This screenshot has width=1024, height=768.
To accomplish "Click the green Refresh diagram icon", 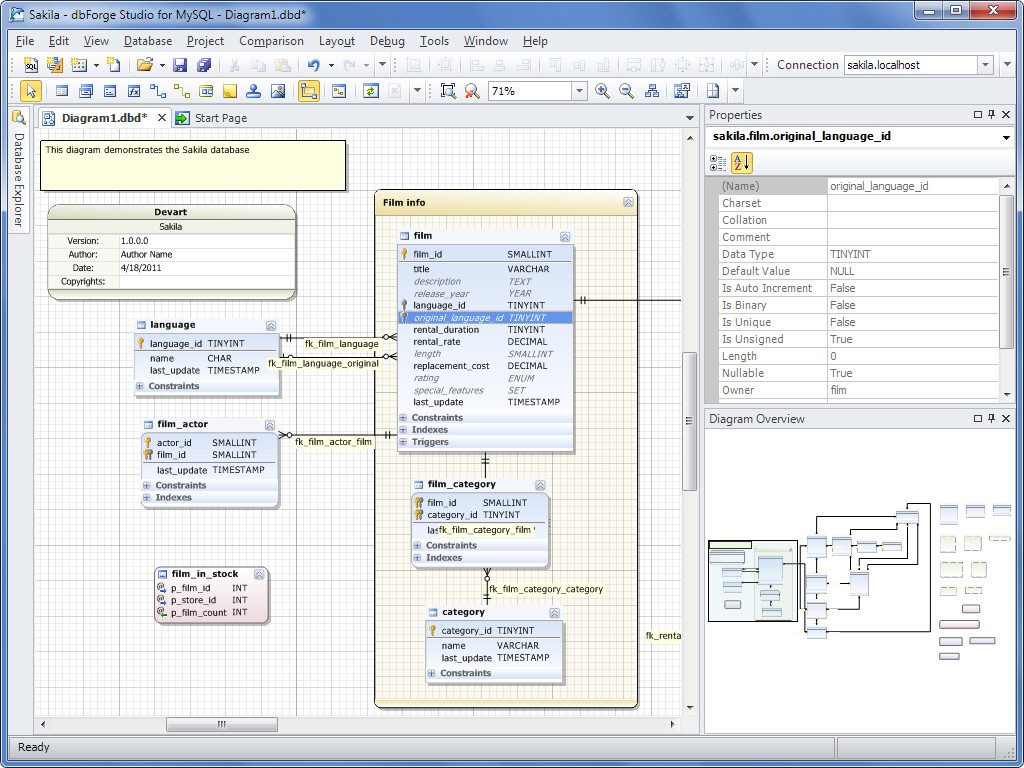I will 371,91.
